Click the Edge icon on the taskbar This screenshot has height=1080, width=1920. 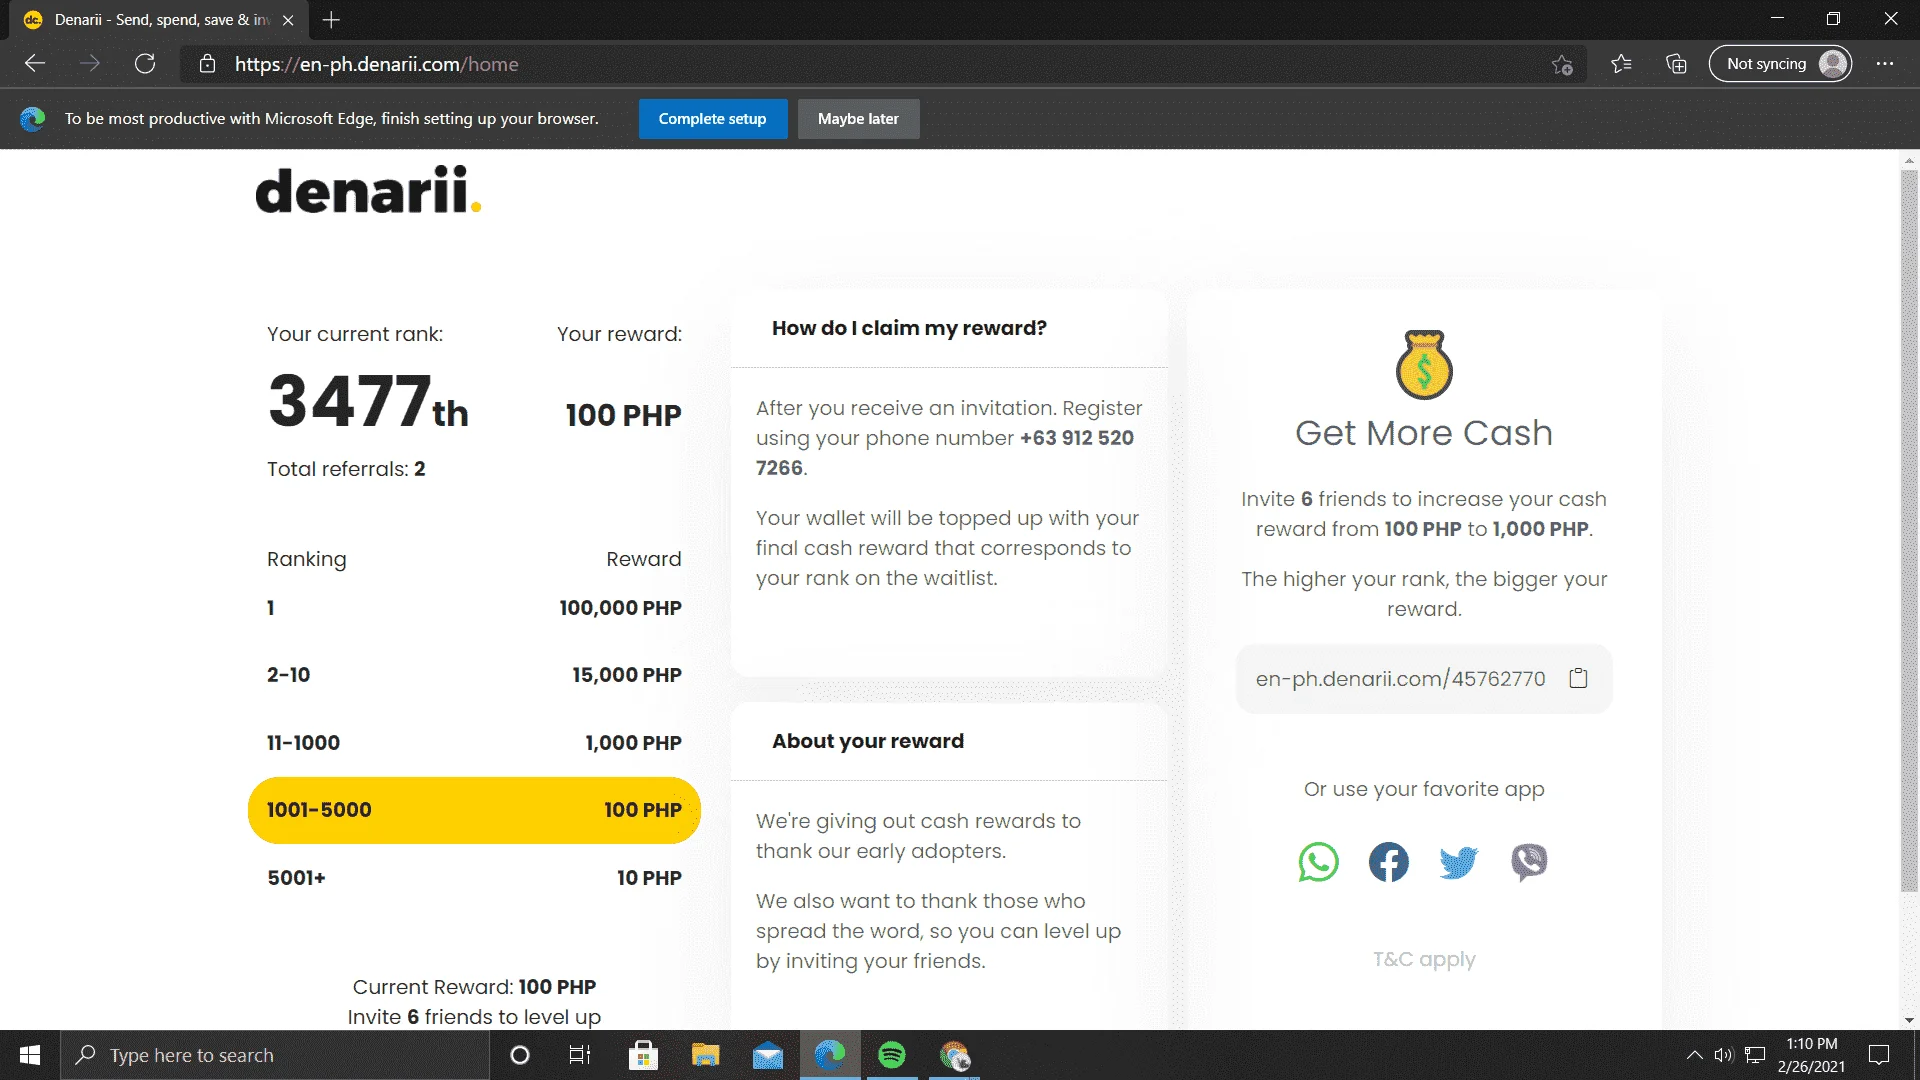pyautogui.click(x=830, y=1055)
